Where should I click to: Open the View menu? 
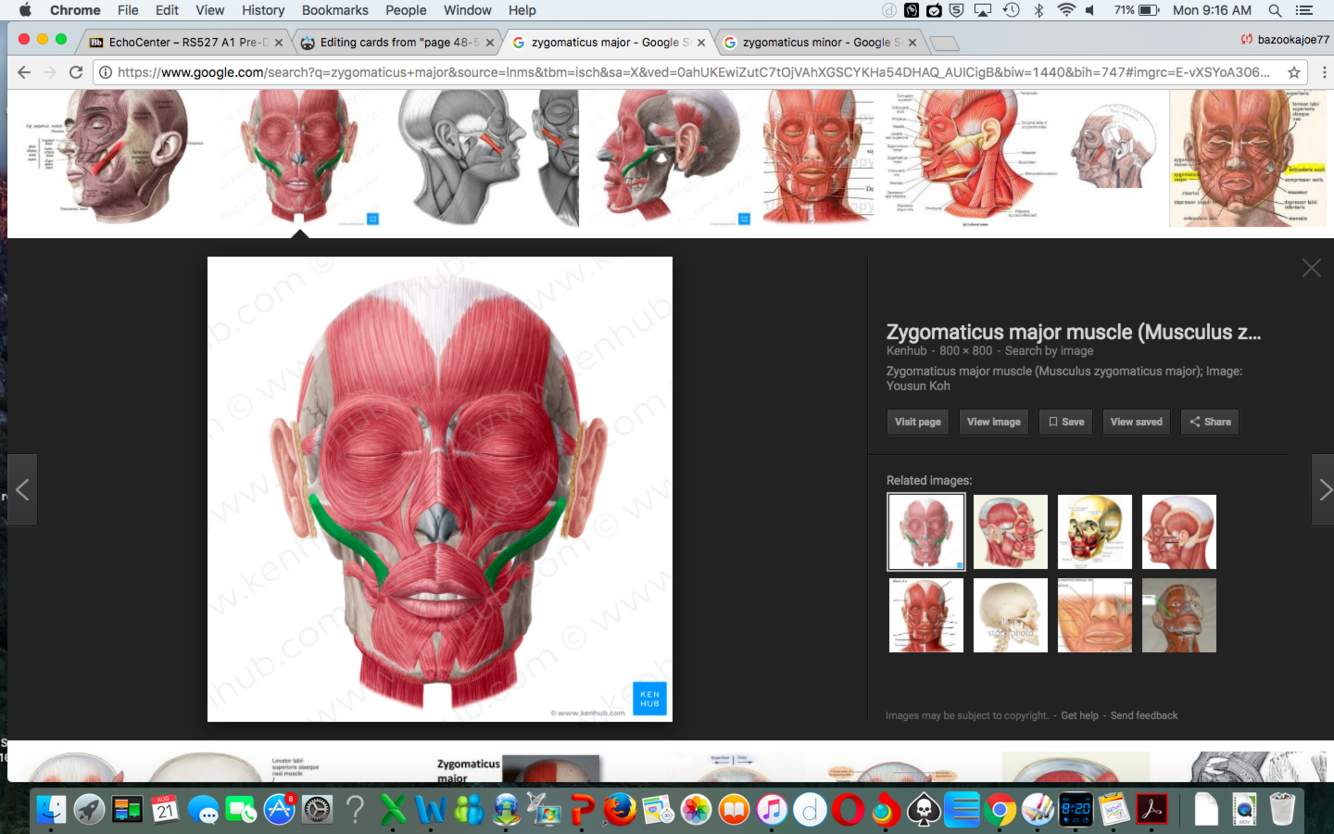point(210,10)
